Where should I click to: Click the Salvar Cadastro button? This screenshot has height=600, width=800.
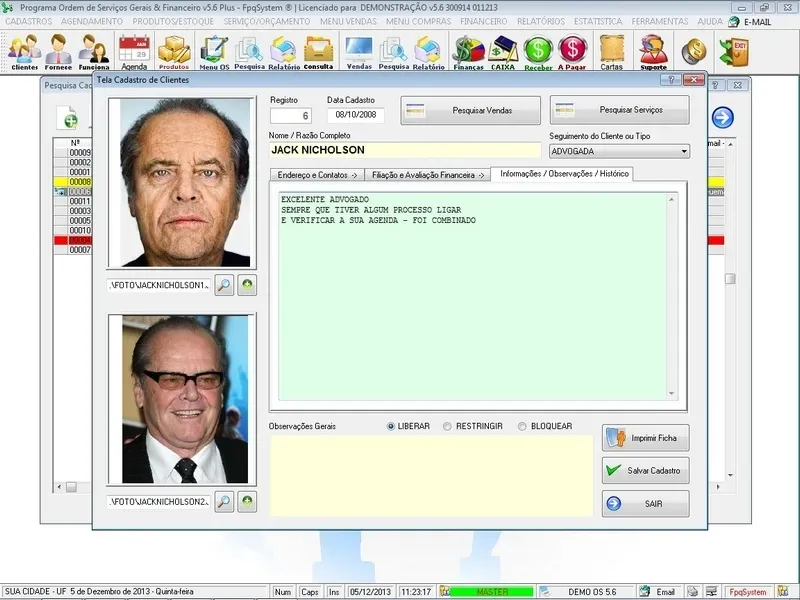(x=645, y=470)
